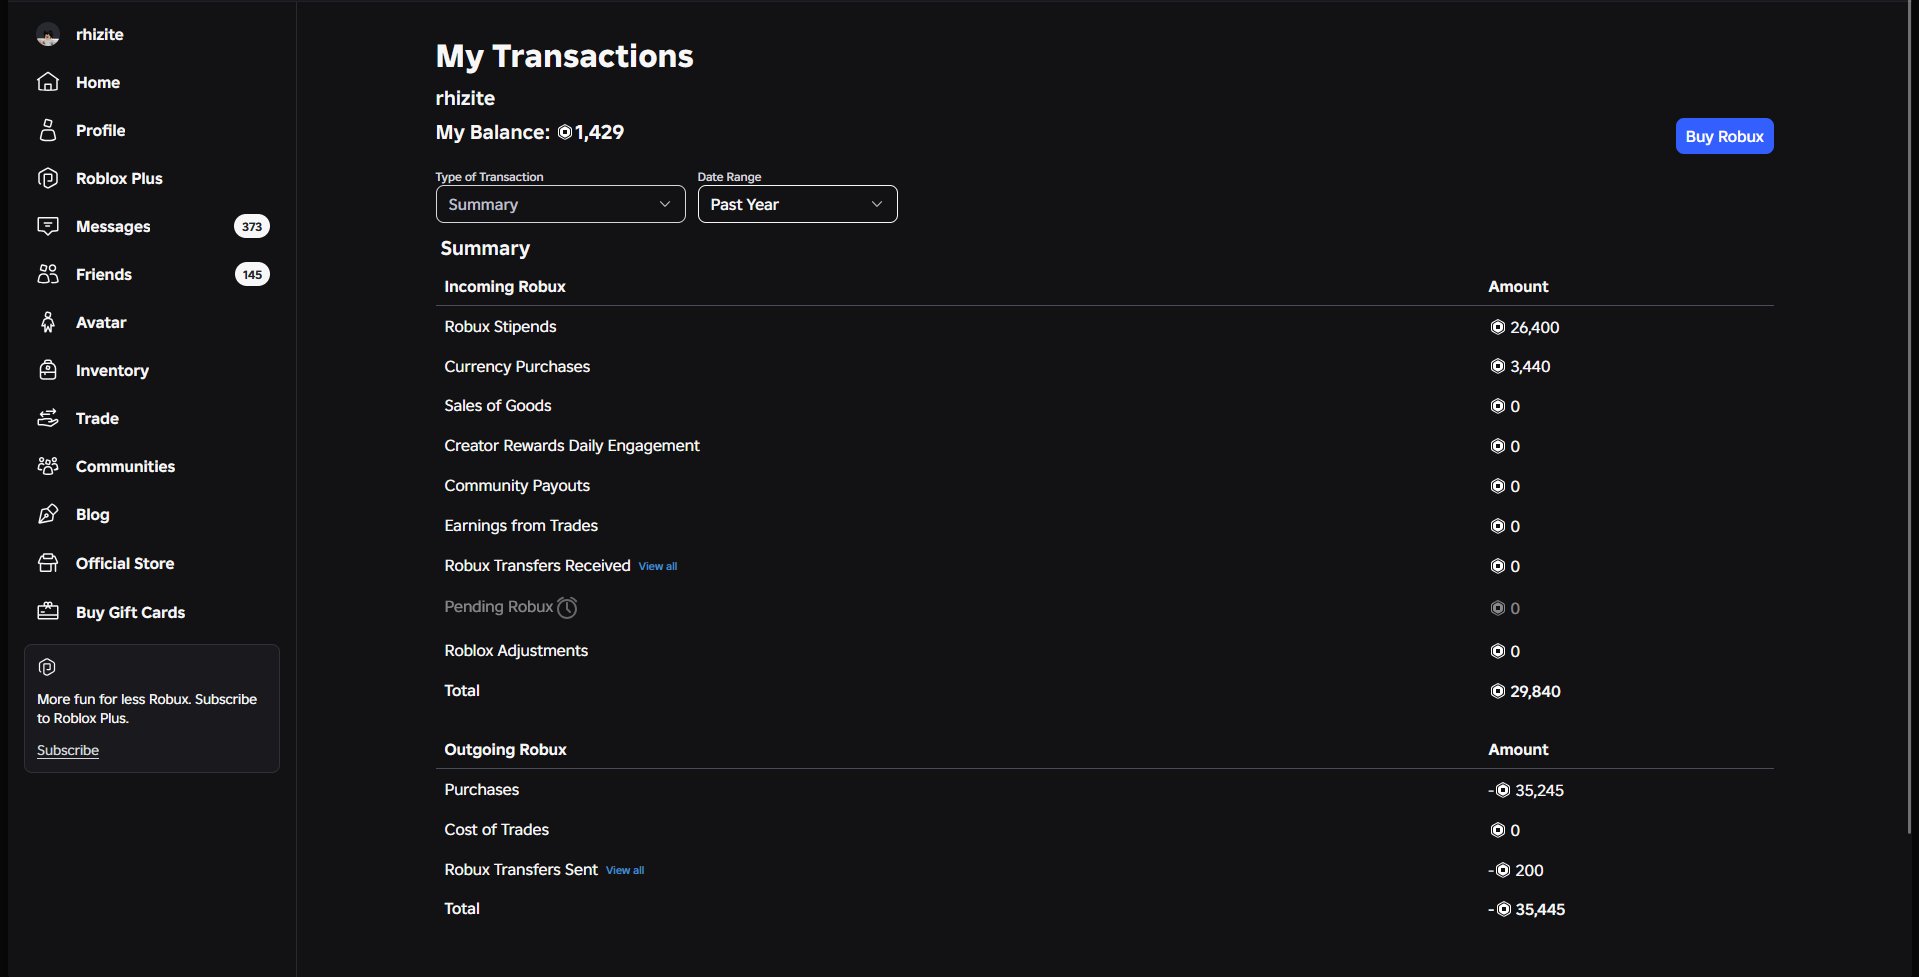
Task: Click the Robux icon beside outgoing total 35,445
Action: [1503, 909]
